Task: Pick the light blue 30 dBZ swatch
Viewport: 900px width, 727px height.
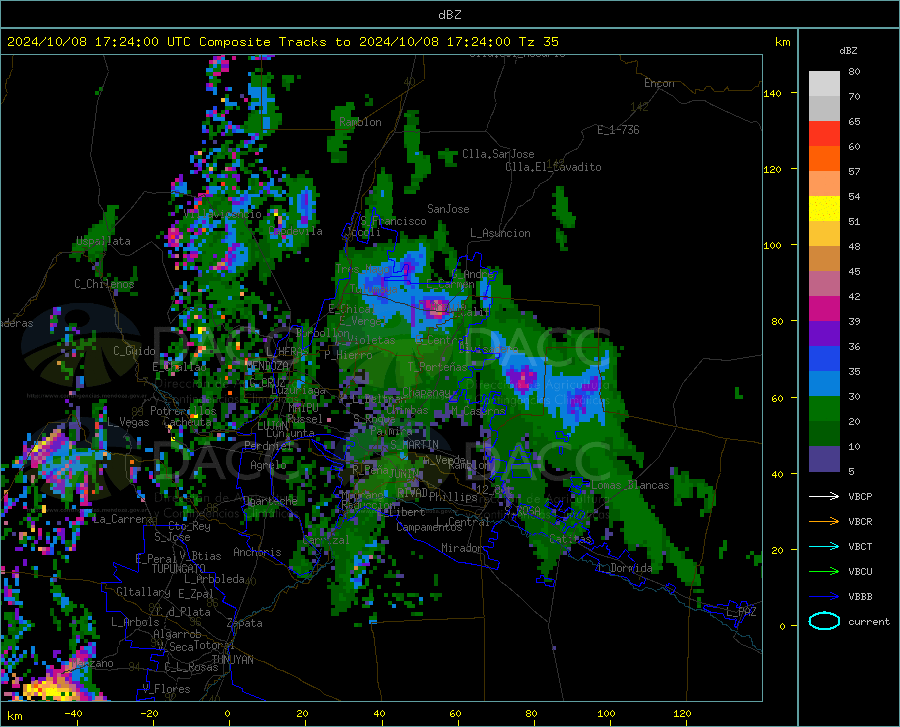Action: [x=824, y=384]
